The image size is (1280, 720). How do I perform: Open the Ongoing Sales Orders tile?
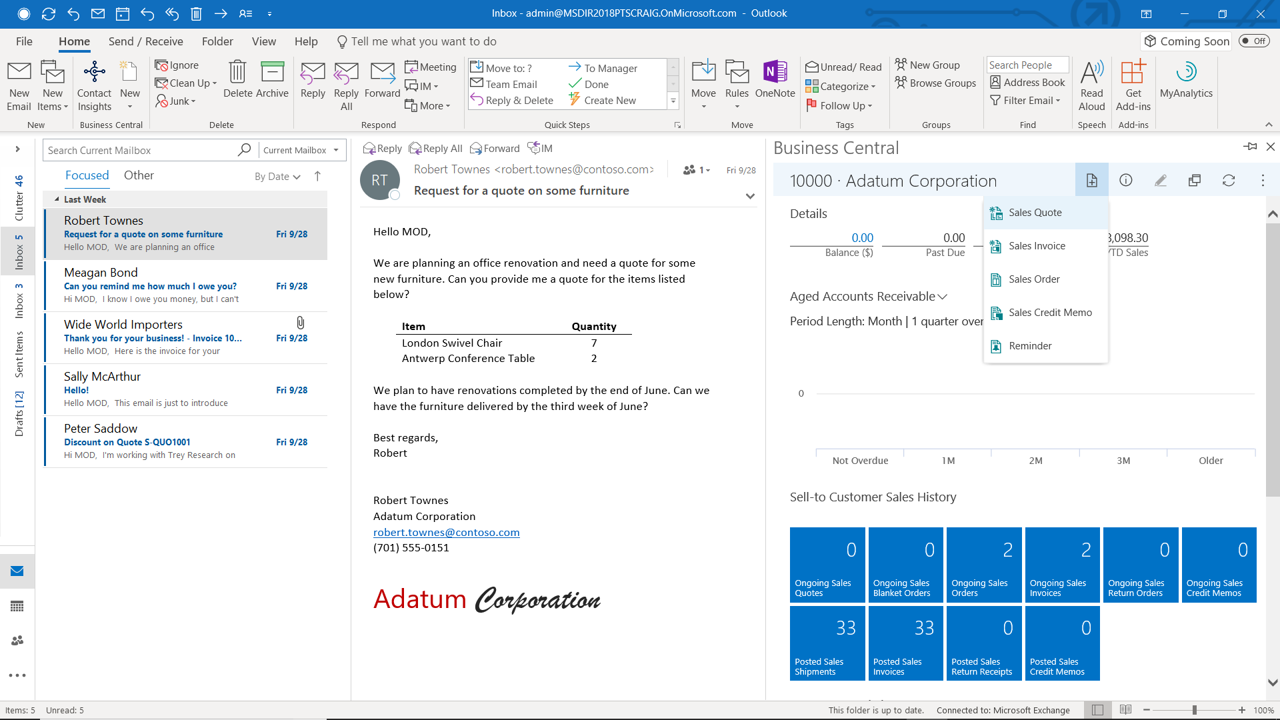(x=984, y=565)
